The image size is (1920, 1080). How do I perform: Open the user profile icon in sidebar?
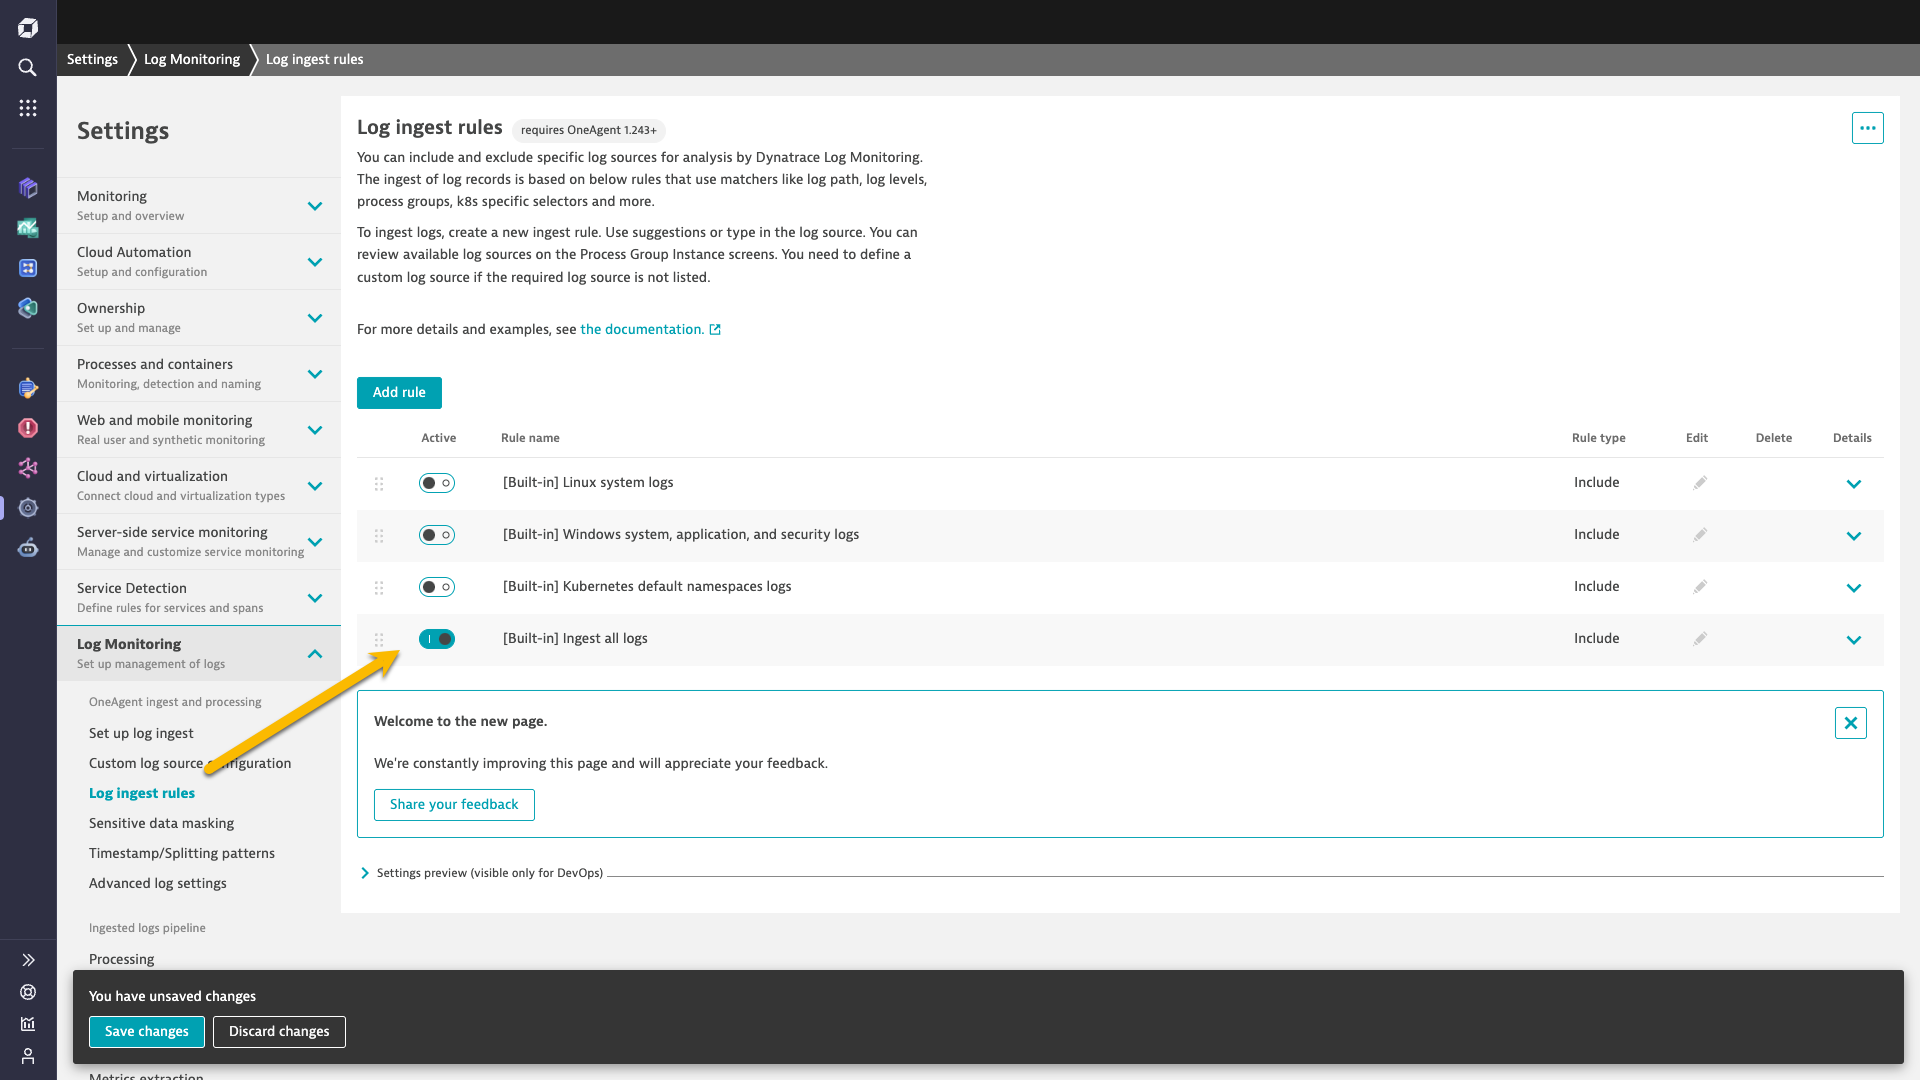[27, 1056]
